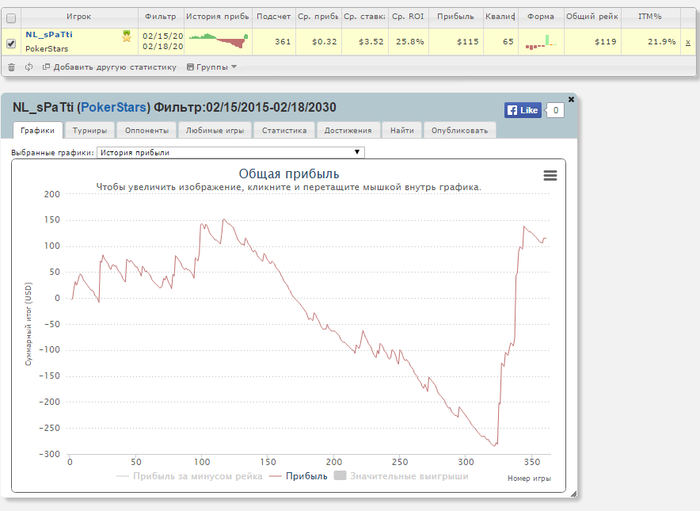The image size is (700, 511).
Task: Sort by the Подсчет column header
Action: coord(273,17)
